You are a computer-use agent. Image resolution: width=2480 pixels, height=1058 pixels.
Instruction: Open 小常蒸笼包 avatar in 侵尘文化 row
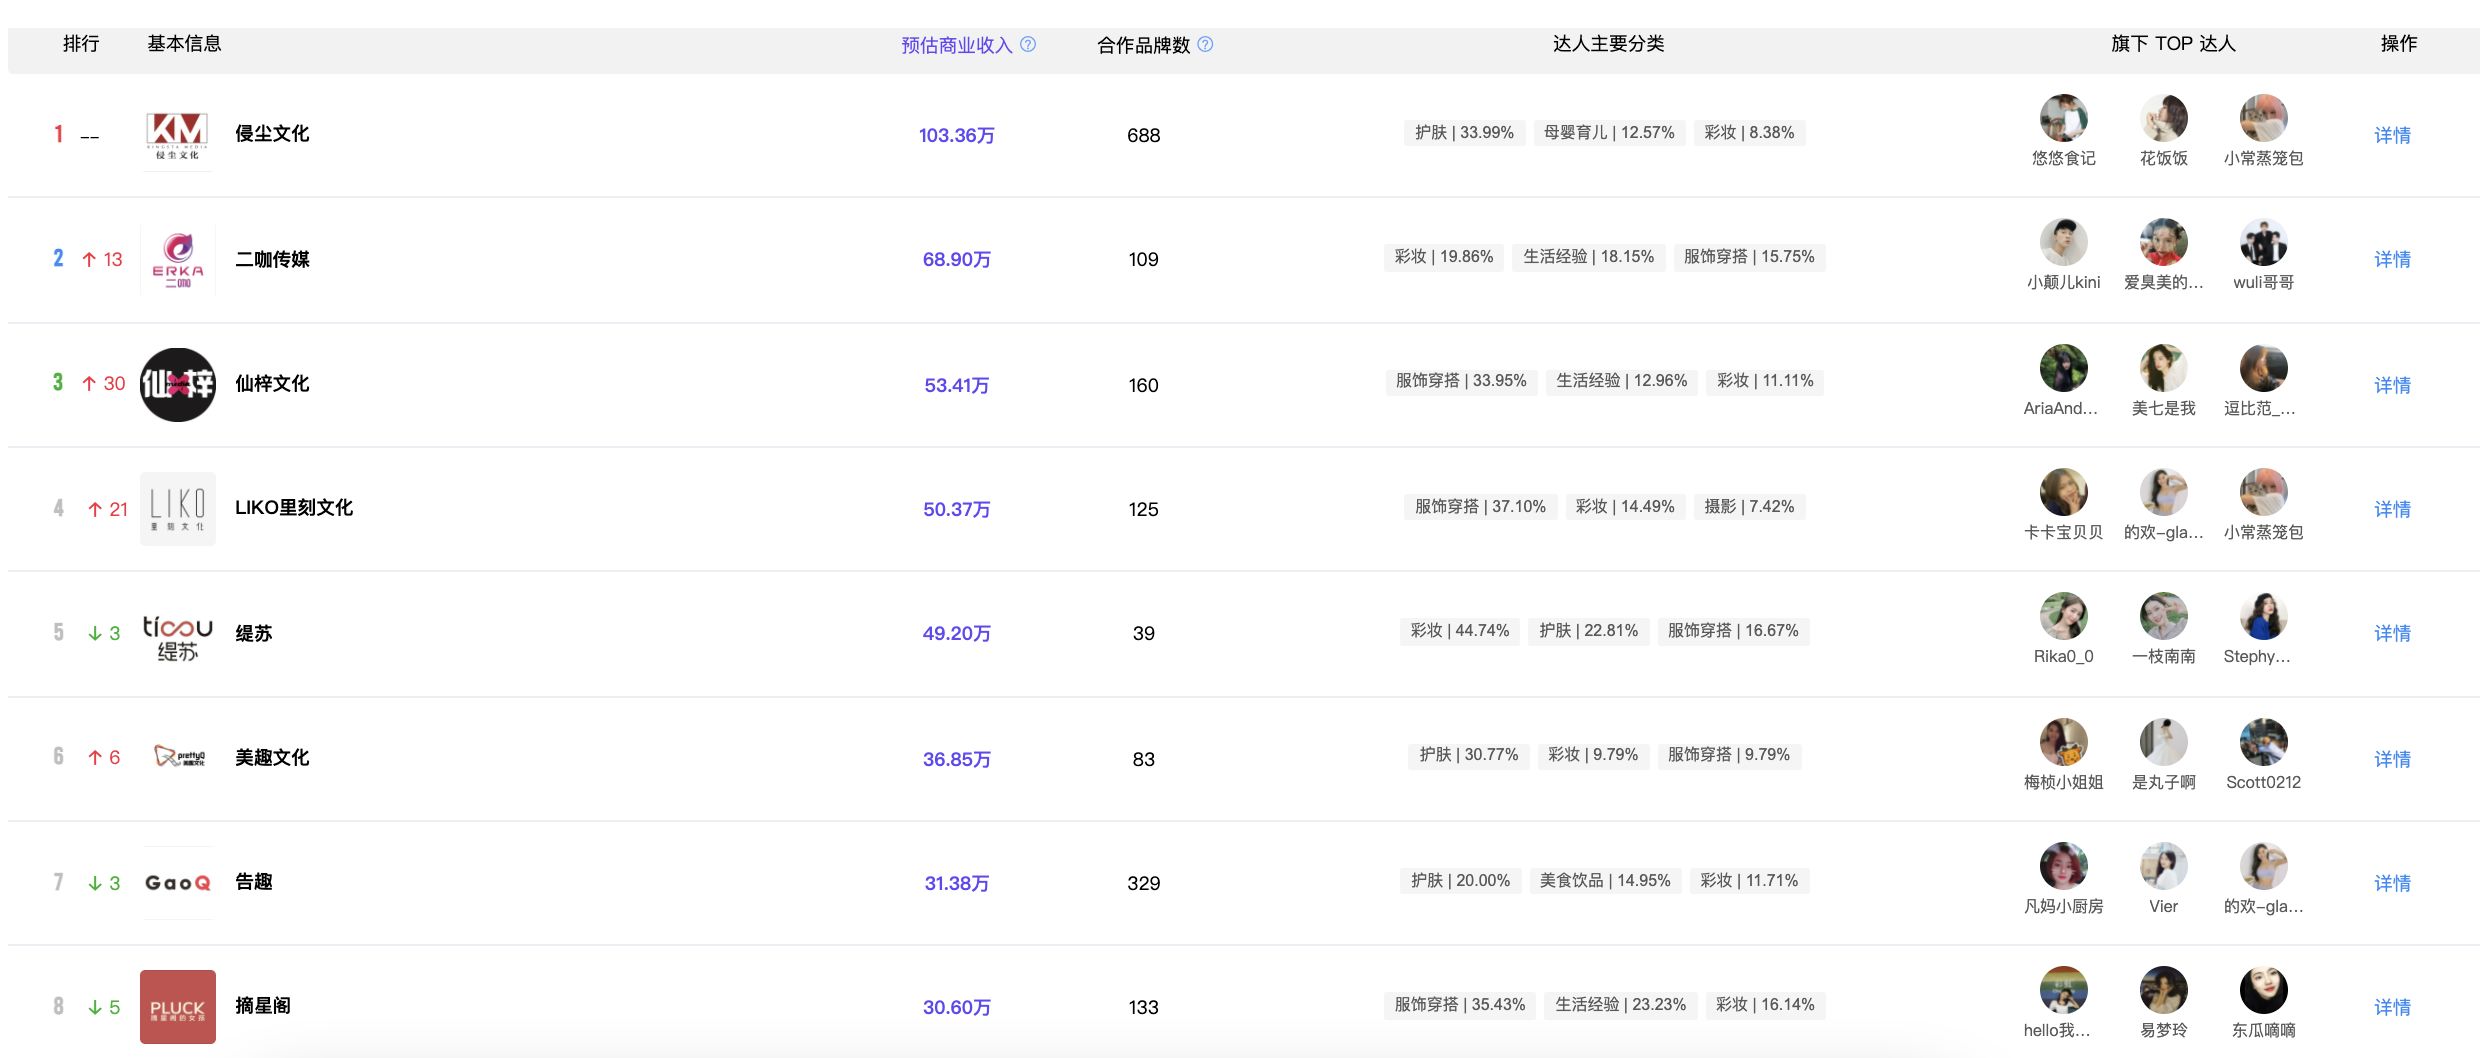pos(2264,119)
